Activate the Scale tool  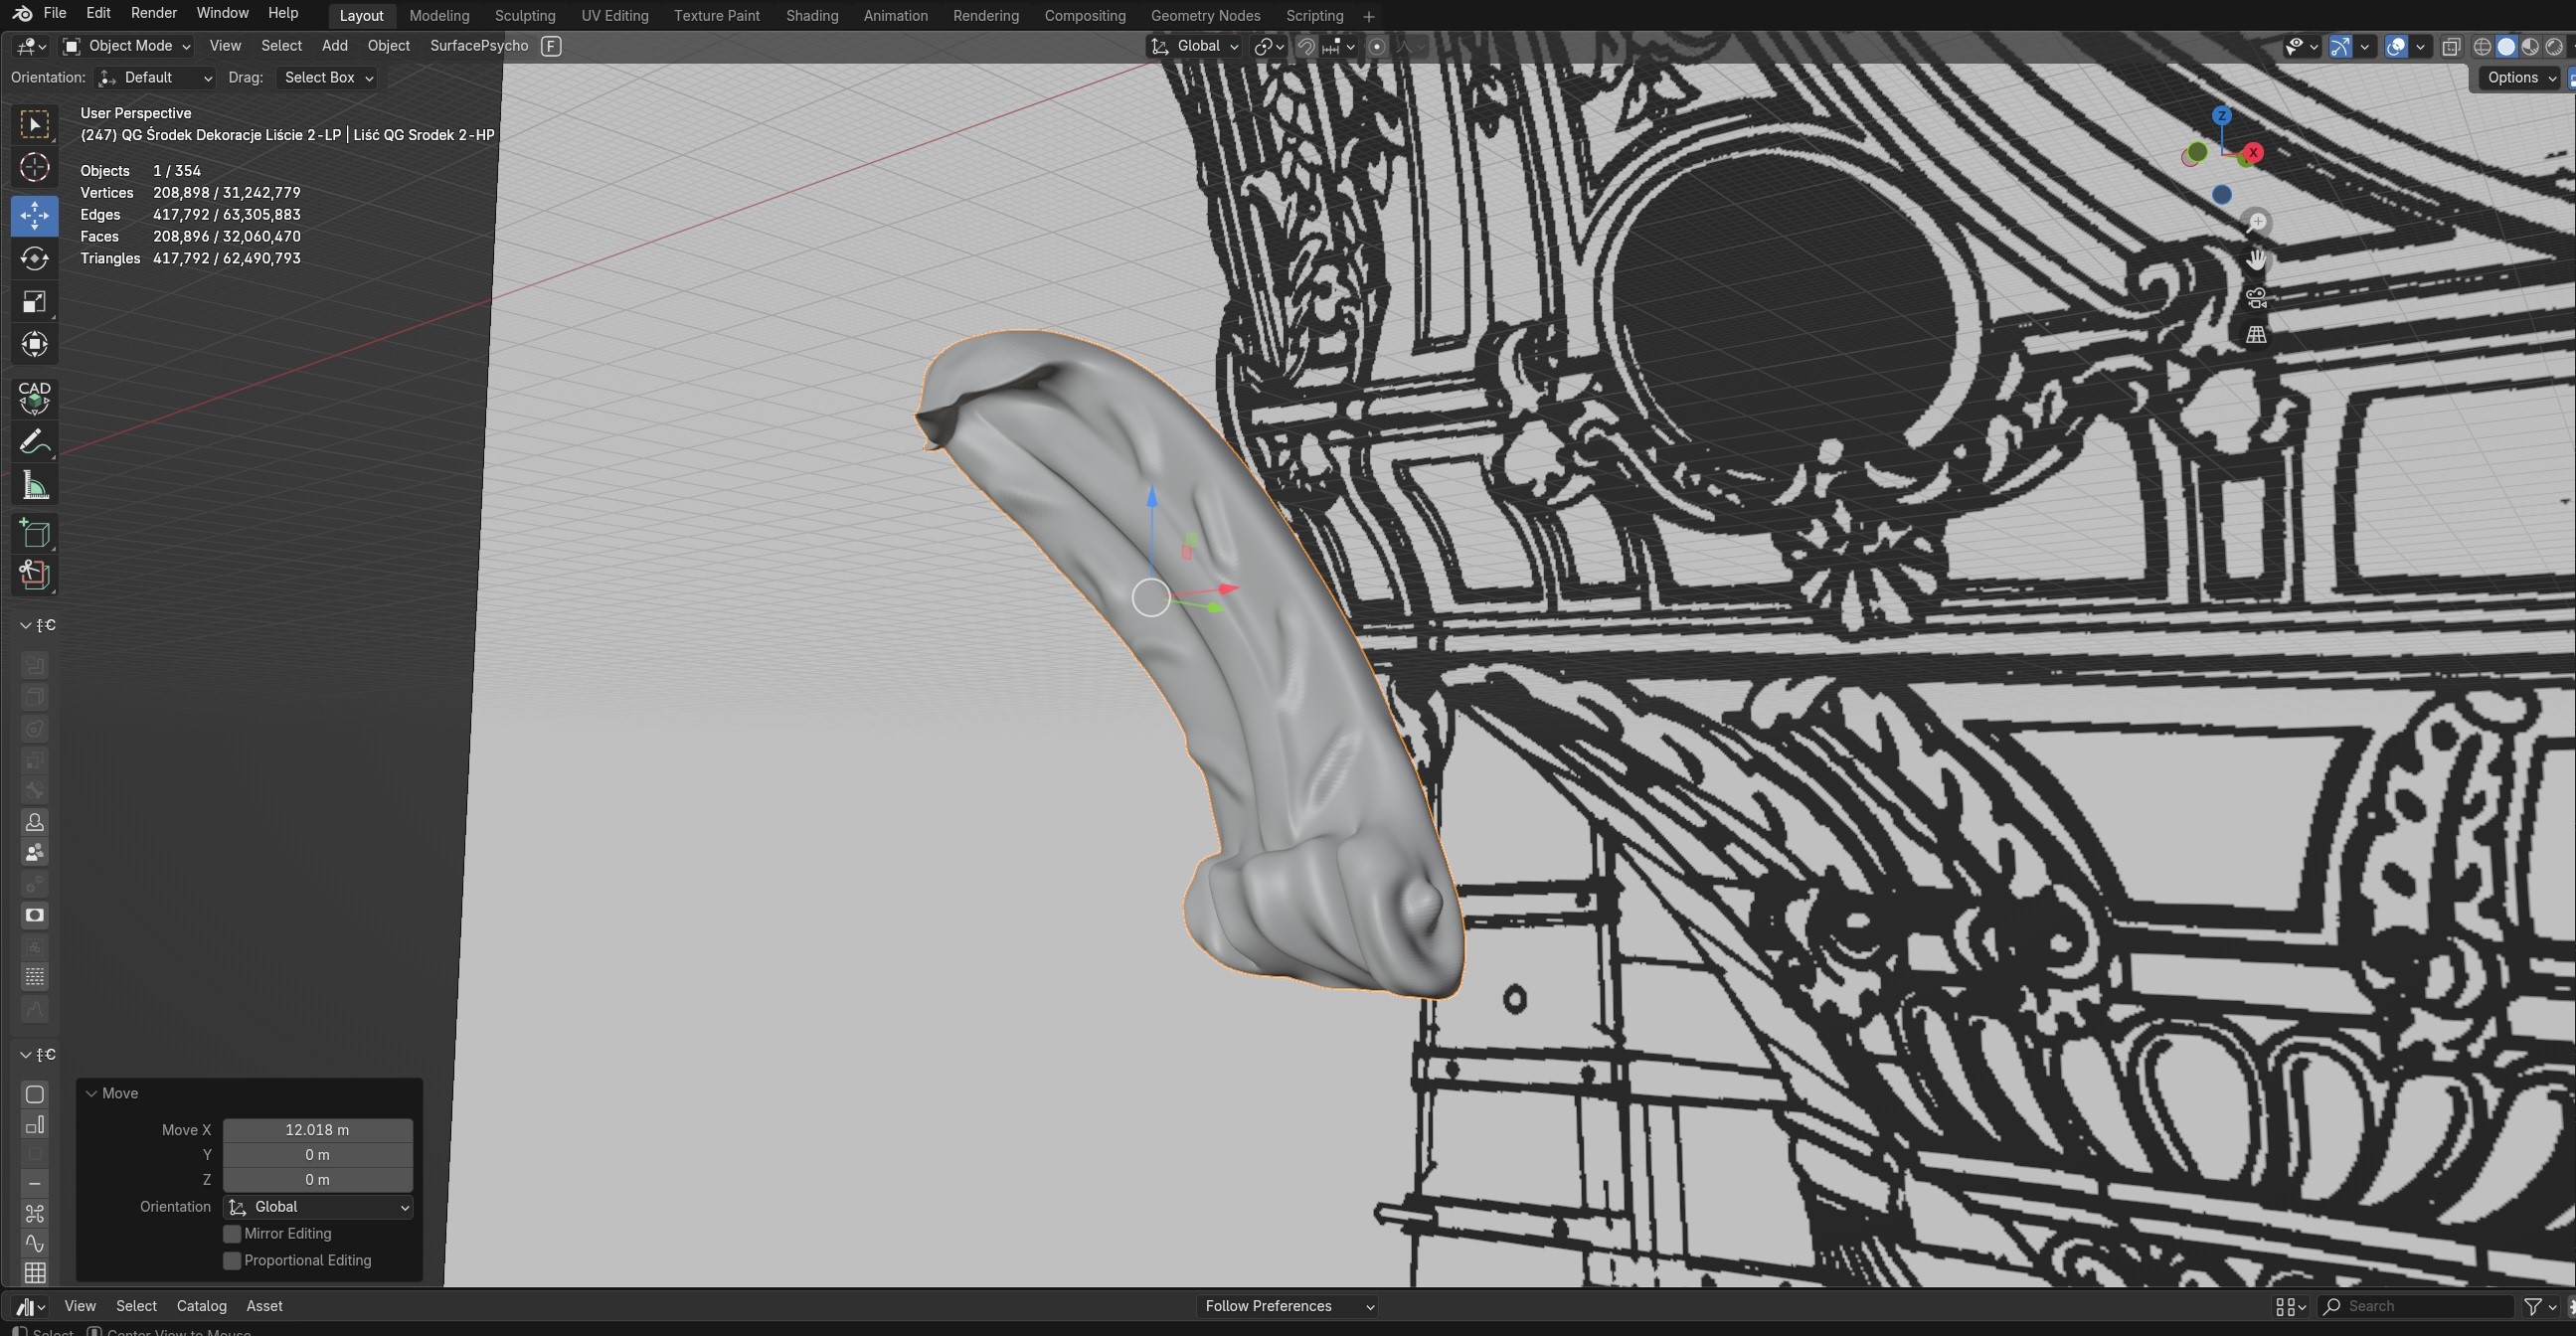coord(34,302)
